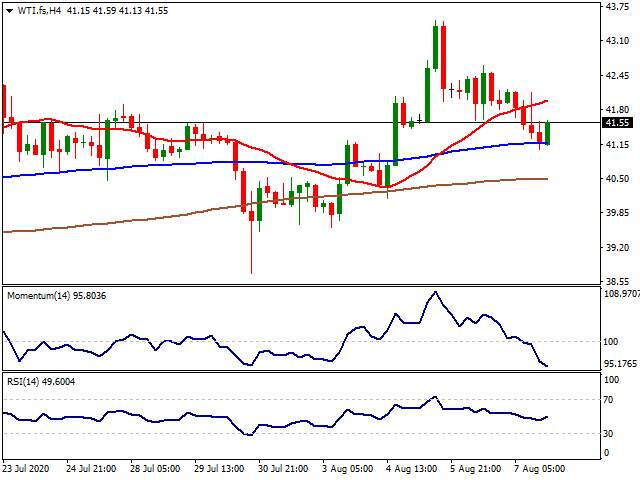The image size is (640, 480).
Task: Click the Momentum(14) 95.8036 indicator label
Action: coord(57,296)
